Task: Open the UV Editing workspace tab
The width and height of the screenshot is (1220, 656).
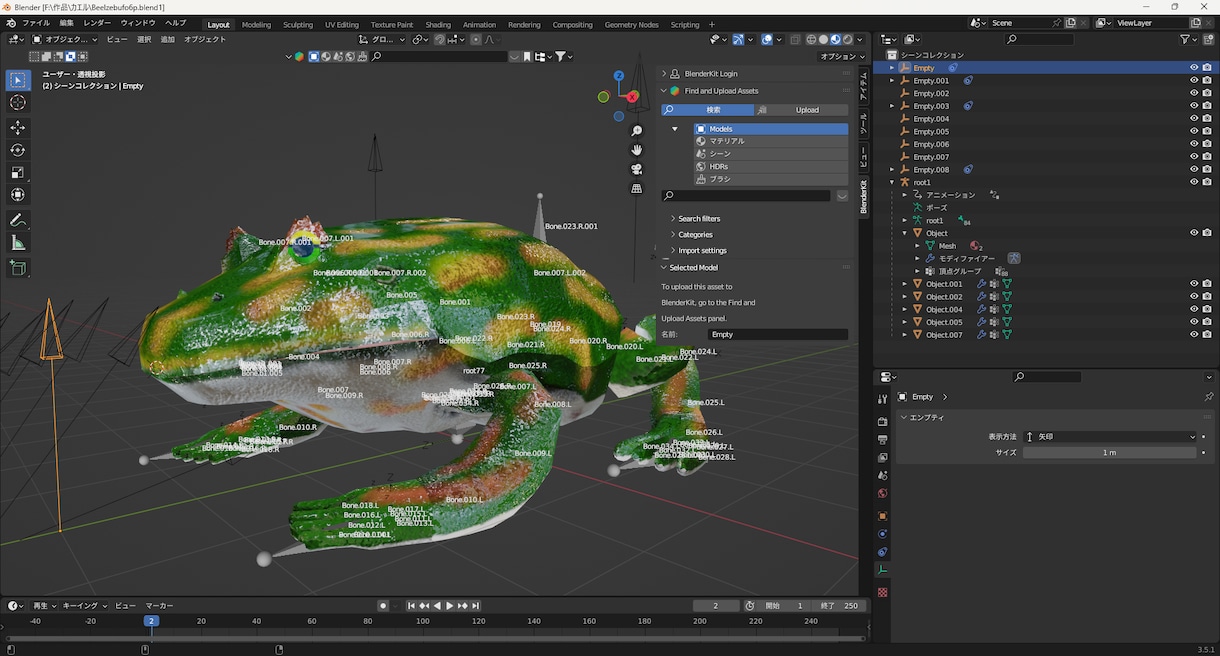Action: [342, 25]
